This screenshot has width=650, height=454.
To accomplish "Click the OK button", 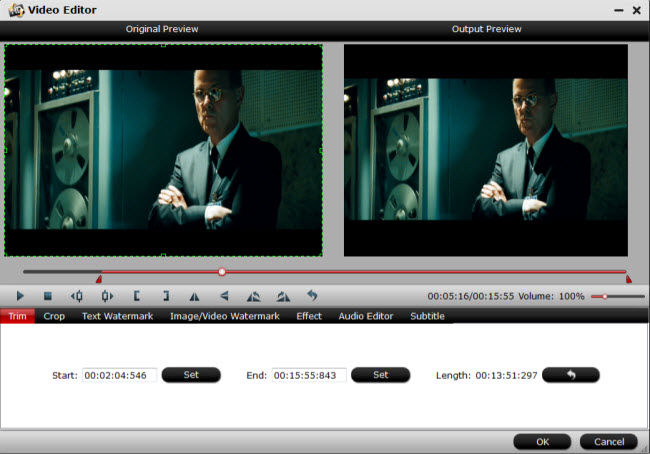I will tap(542, 441).
